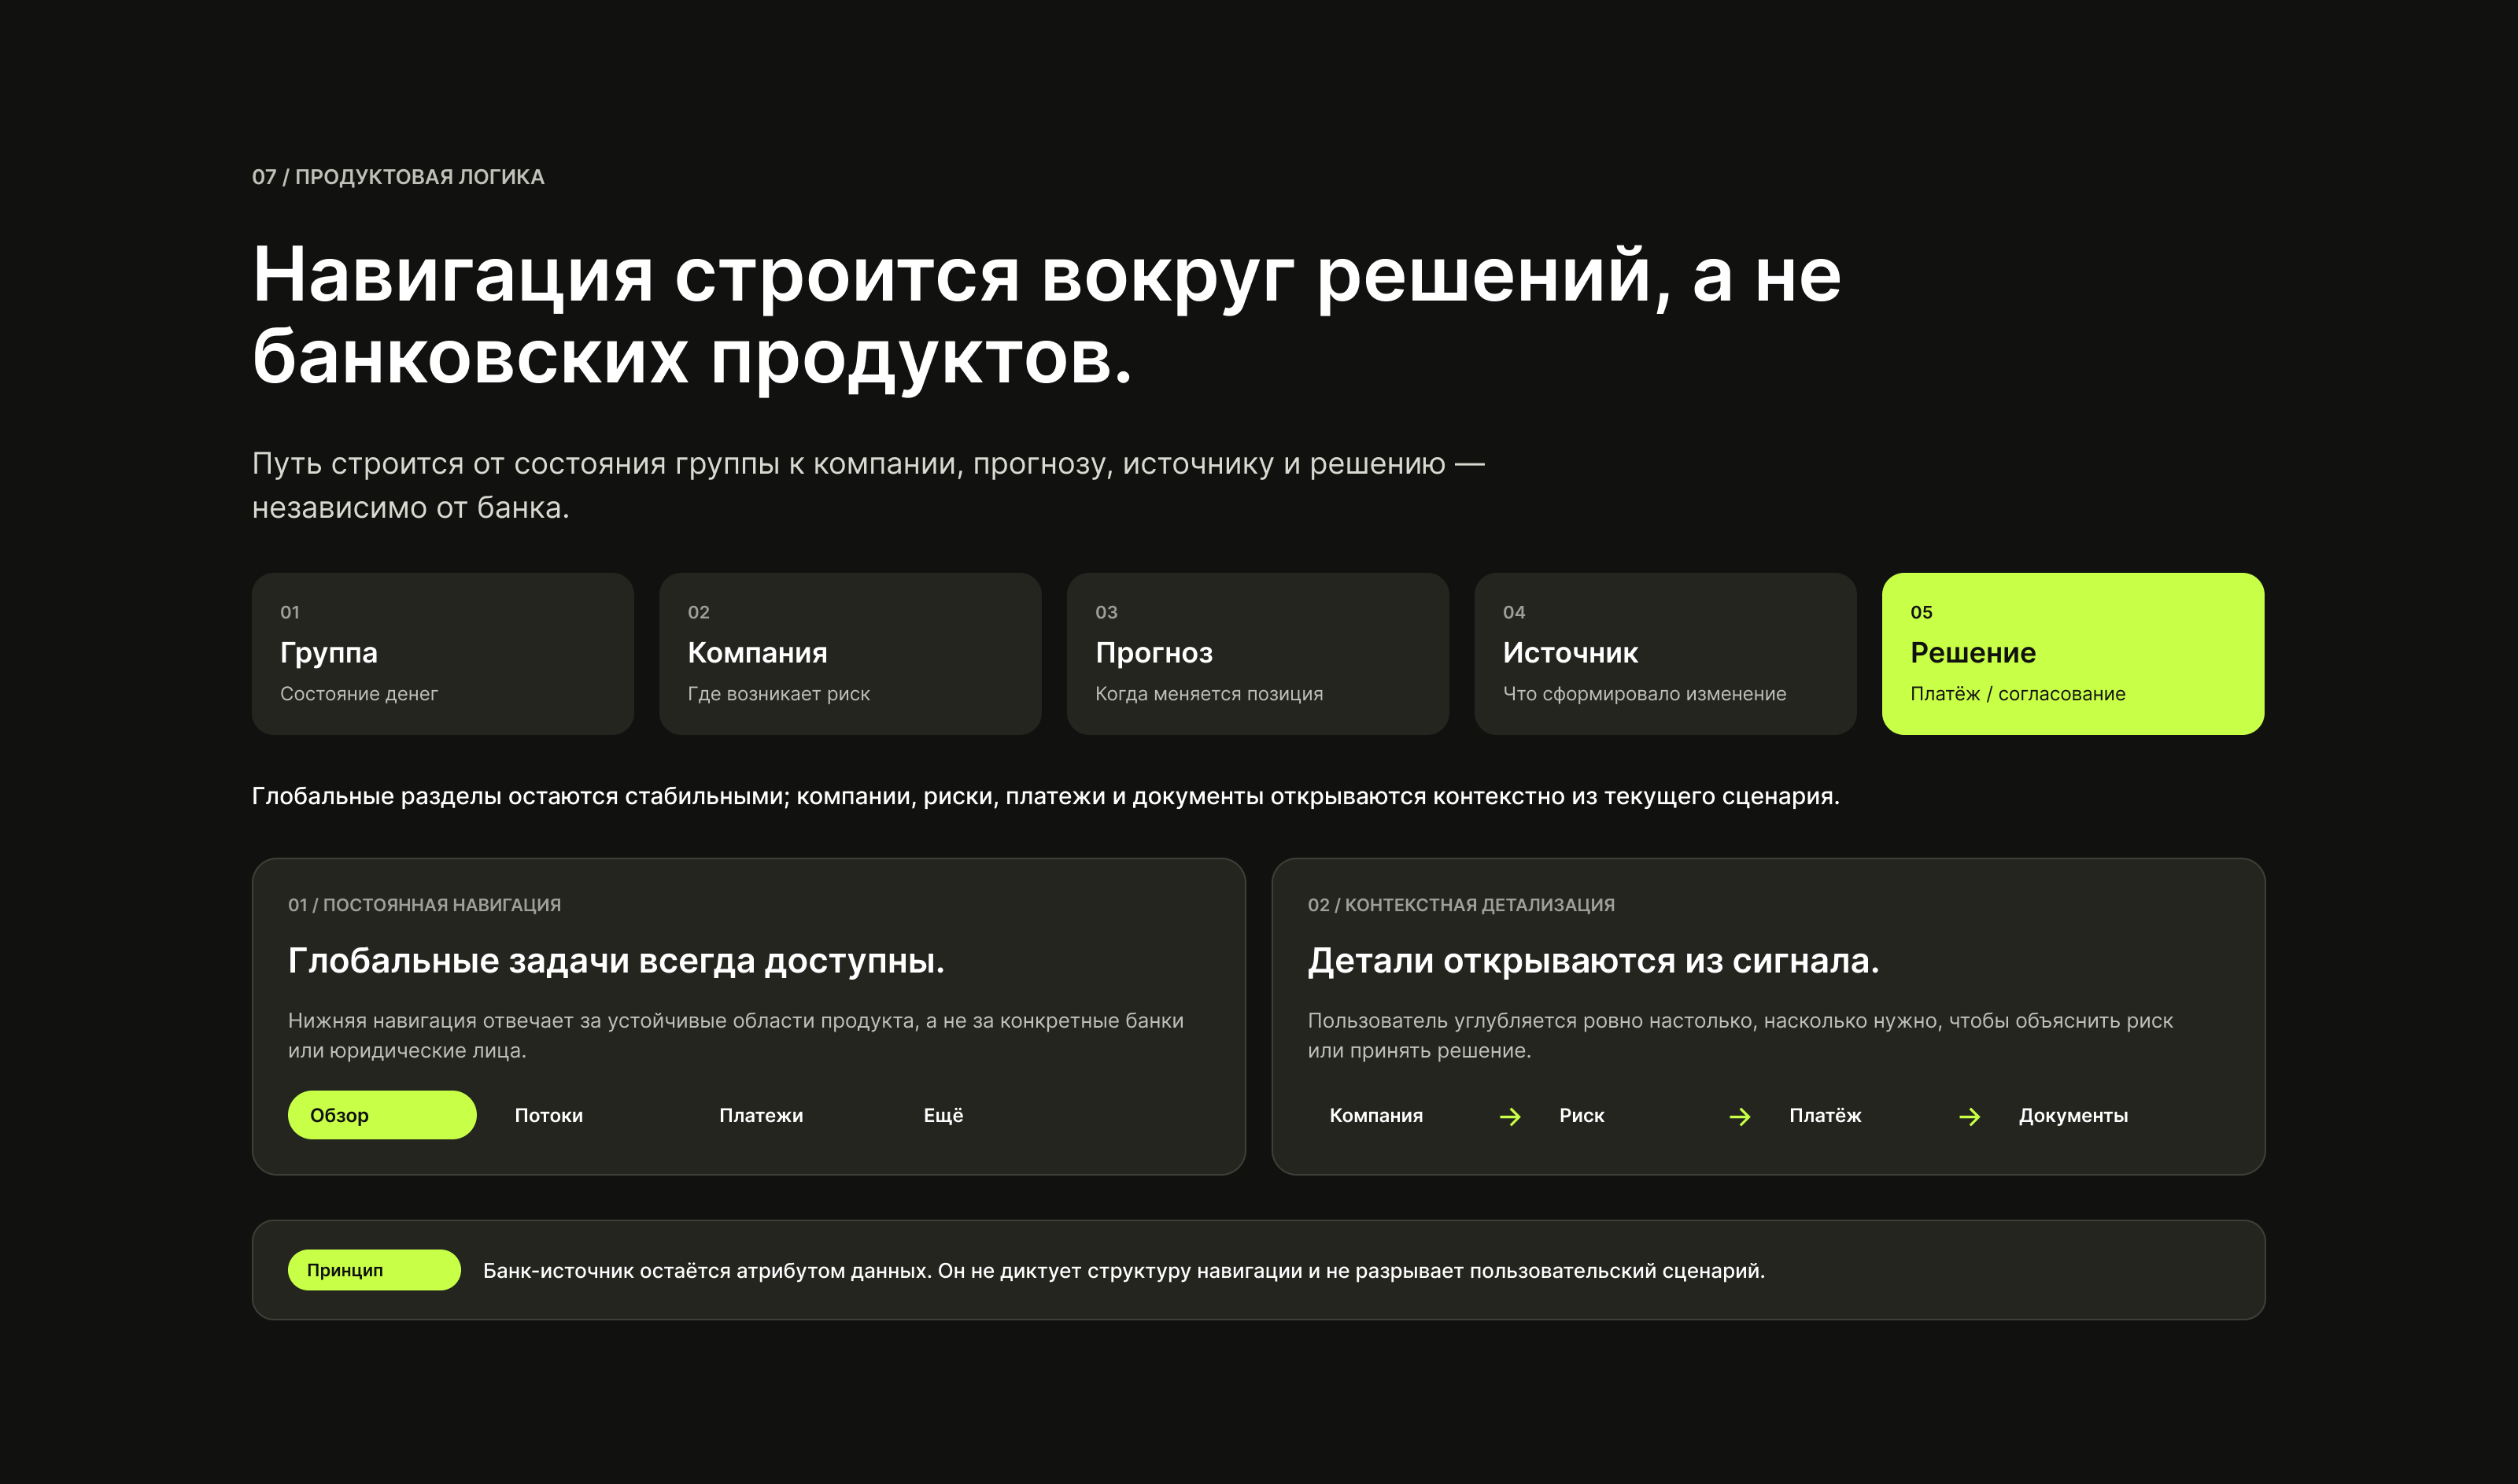Click 'Детали открываются из сигнала.' heading
2518x1484 pixels.
coord(1593,961)
